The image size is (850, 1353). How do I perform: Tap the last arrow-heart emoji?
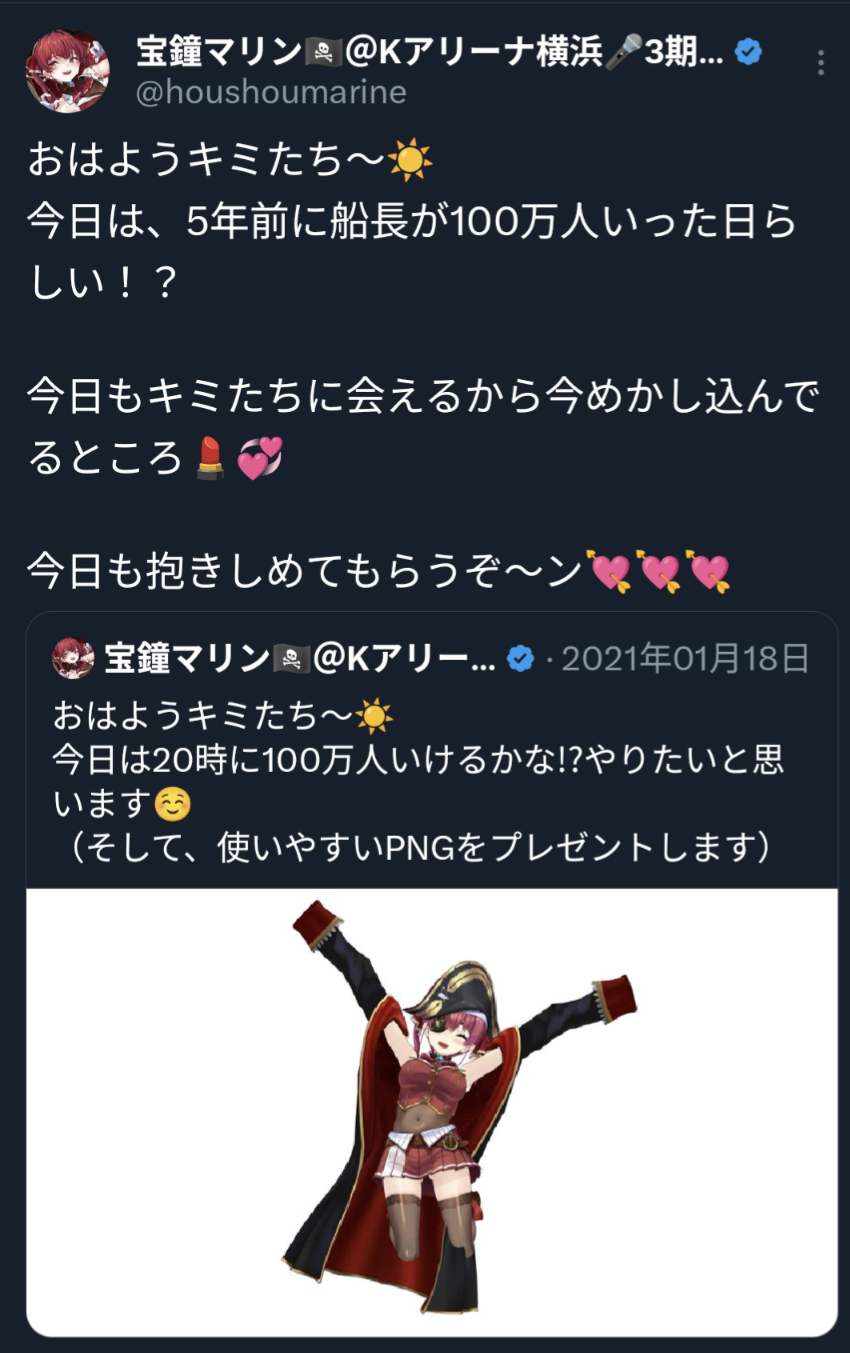[x=709, y=570]
